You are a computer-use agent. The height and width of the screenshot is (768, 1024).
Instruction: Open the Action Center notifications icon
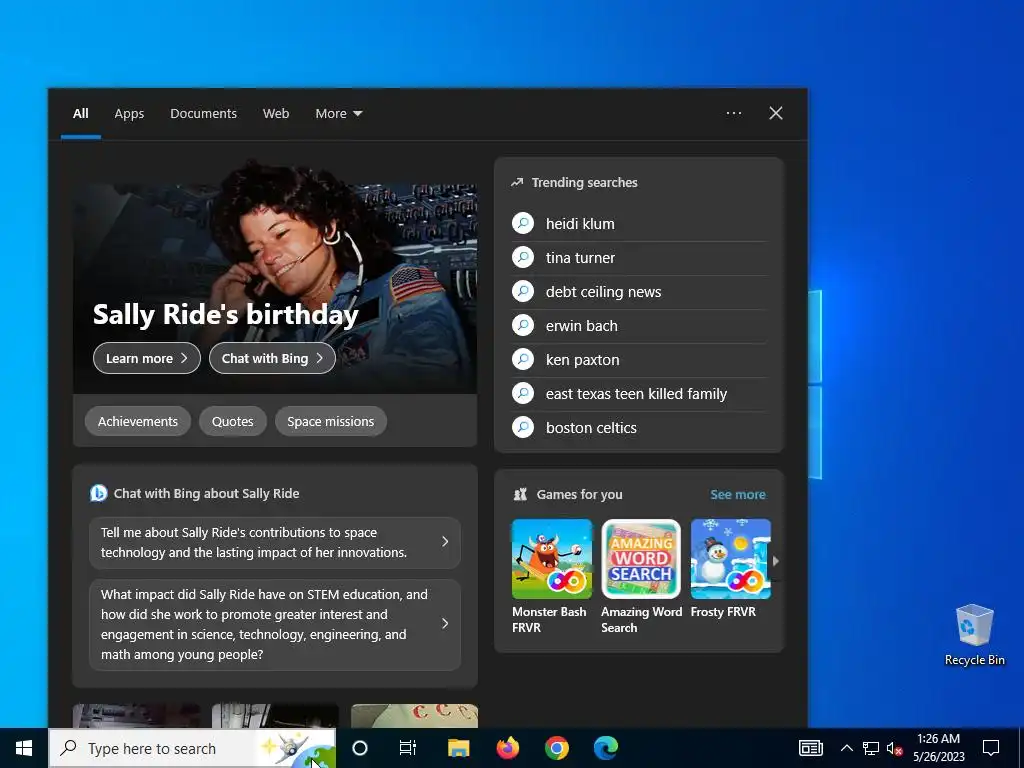(x=991, y=748)
